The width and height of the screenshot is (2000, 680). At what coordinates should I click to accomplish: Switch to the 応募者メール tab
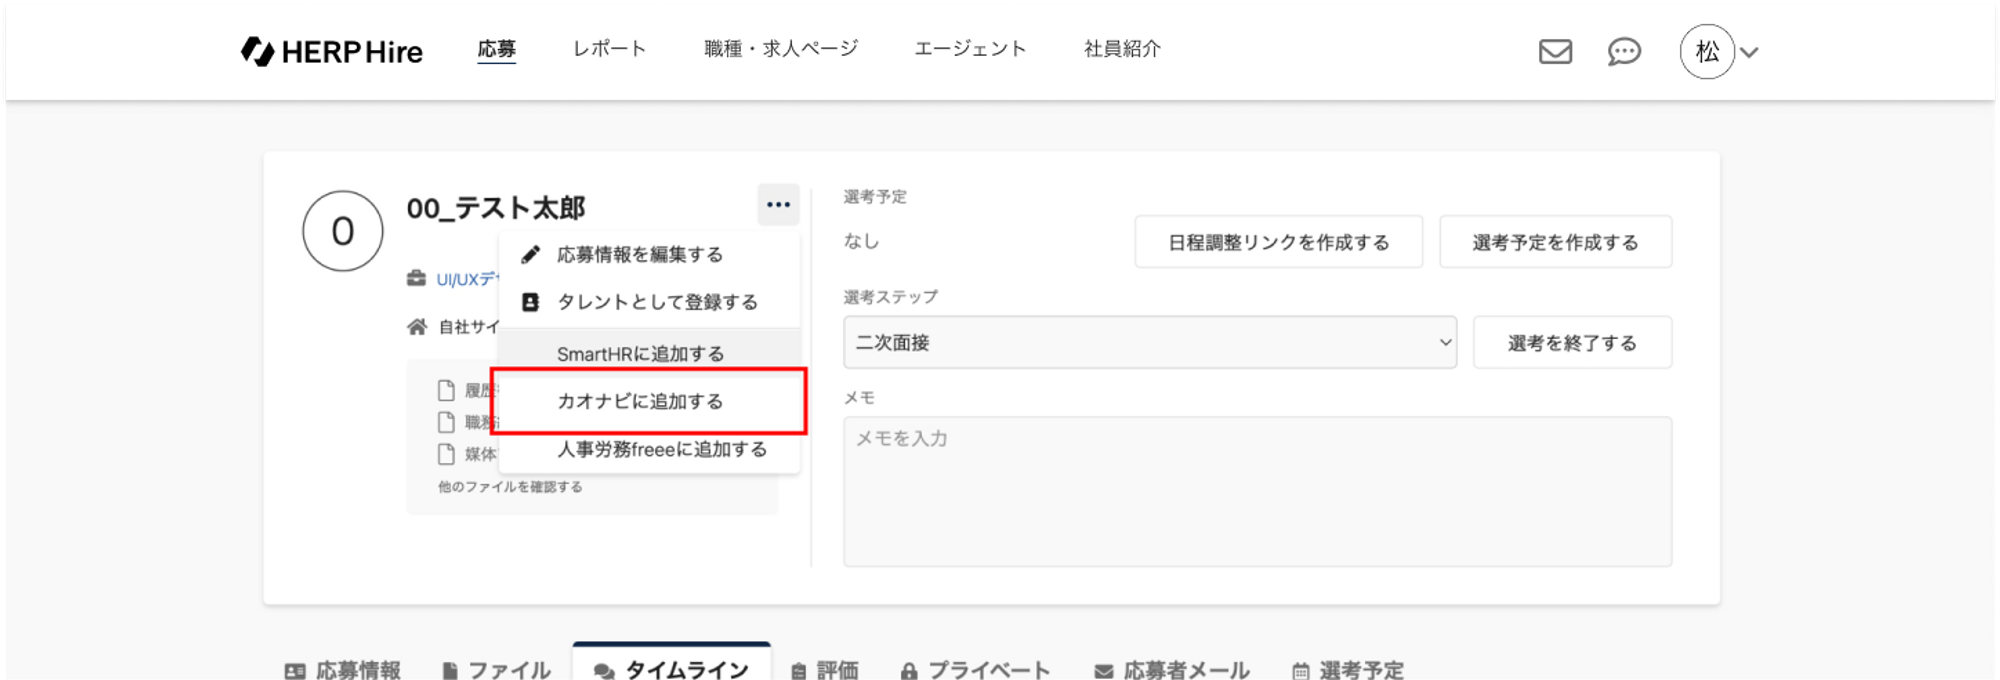coord(1172,670)
